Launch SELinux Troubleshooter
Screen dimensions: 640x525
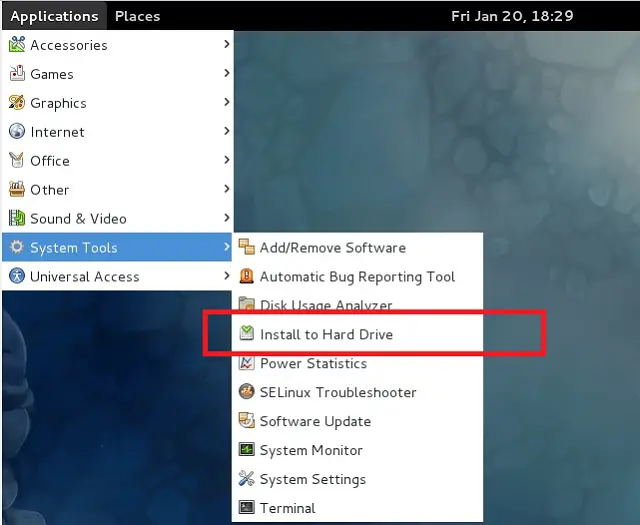point(357,392)
